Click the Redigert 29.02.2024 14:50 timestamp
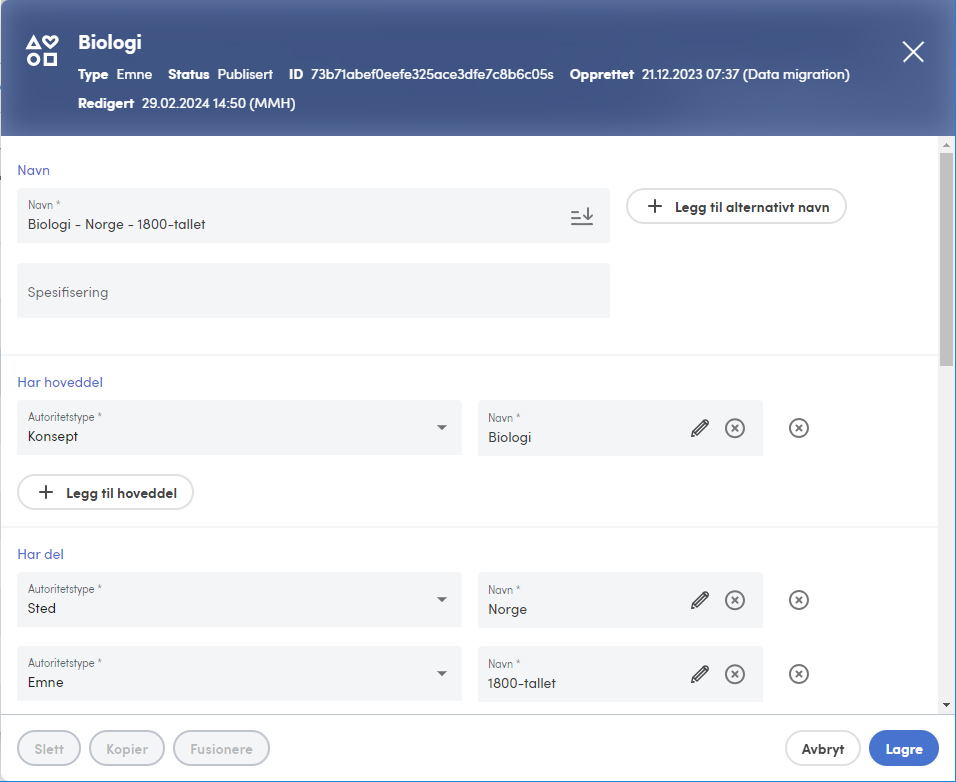The height and width of the screenshot is (782, 956). tap(187, 103)
